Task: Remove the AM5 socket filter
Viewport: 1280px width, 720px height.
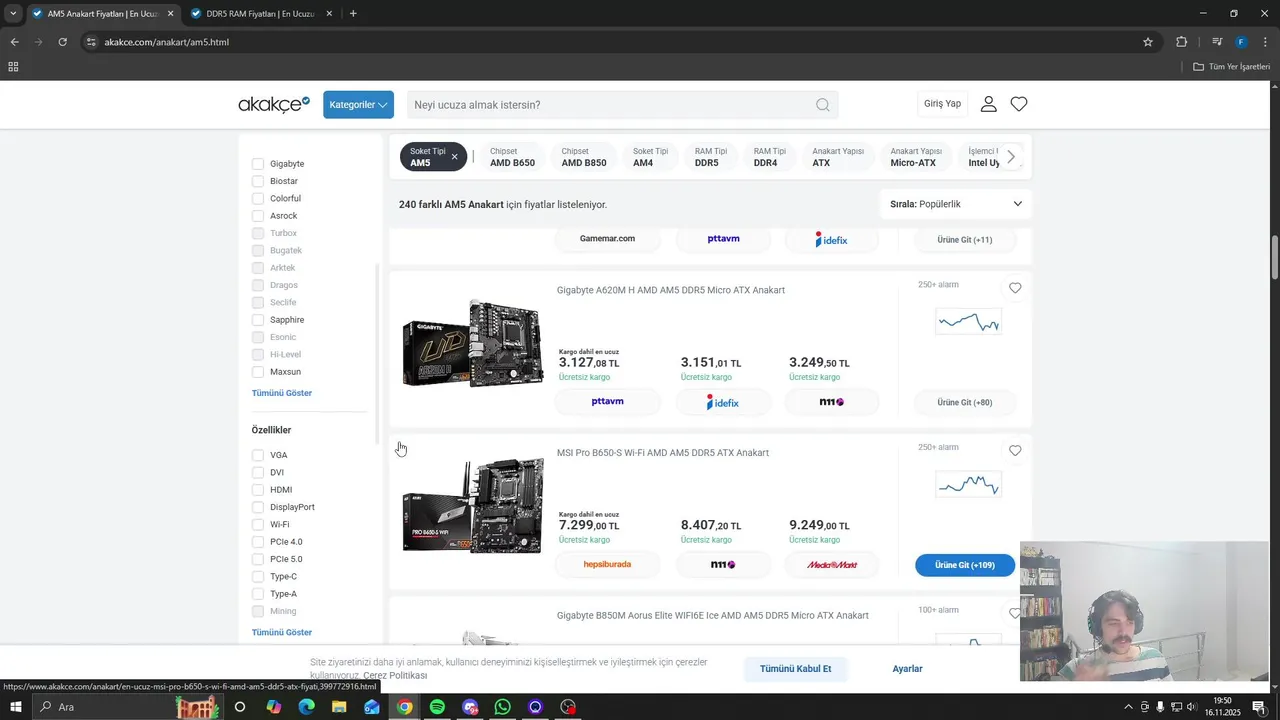Action: coord(454,157)
